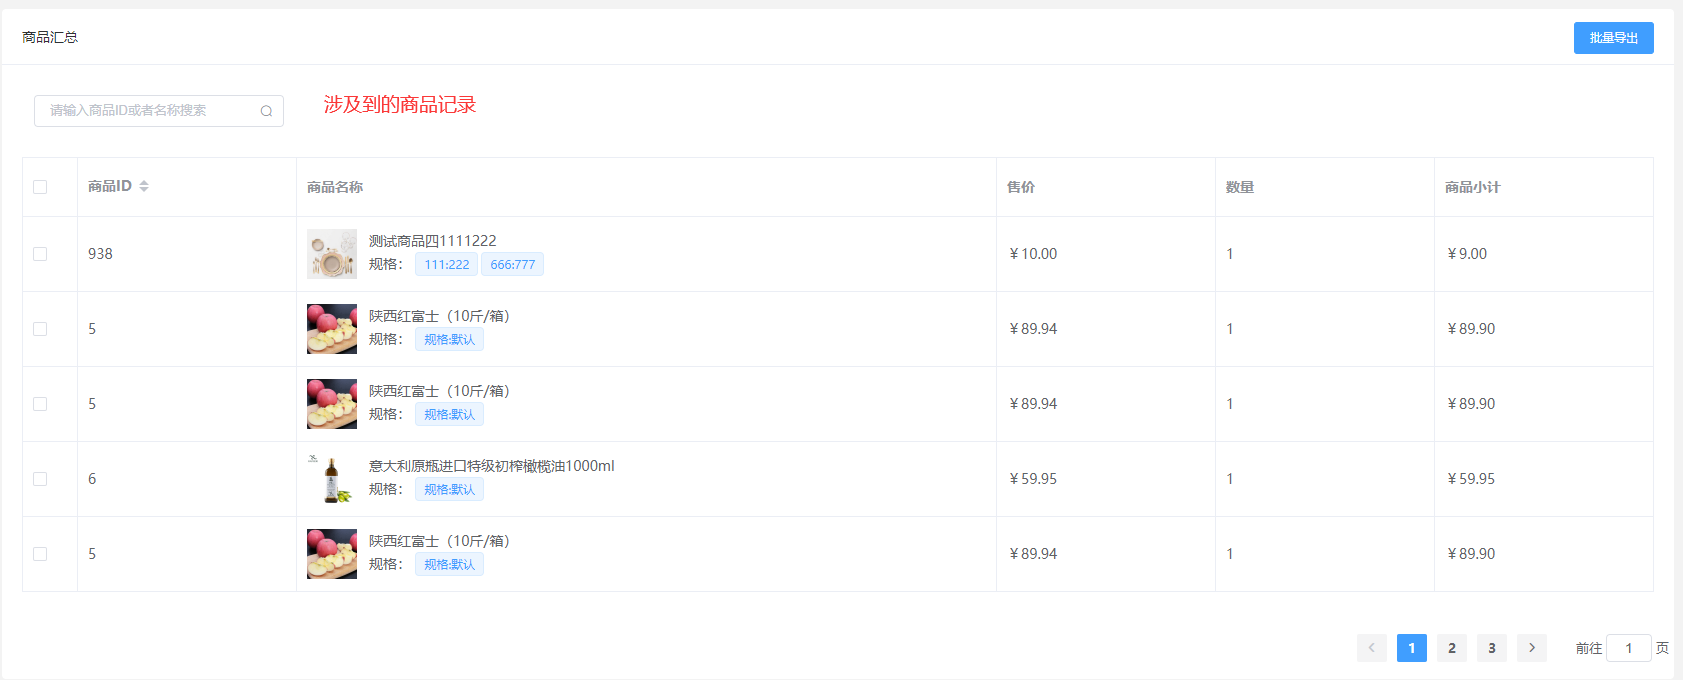The height and width of the screenshot is (680, 1683).
Task: Click the 批量导出 button
Action: pos(1613,38)
